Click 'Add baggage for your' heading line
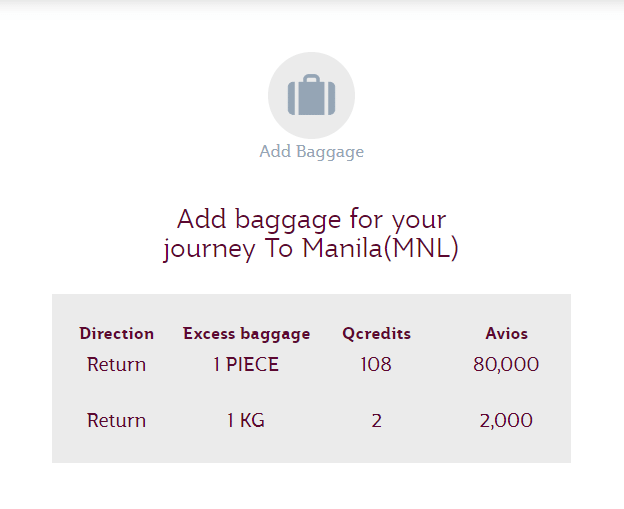The height and width of the screenshot is (509, 624). point(311,218)
